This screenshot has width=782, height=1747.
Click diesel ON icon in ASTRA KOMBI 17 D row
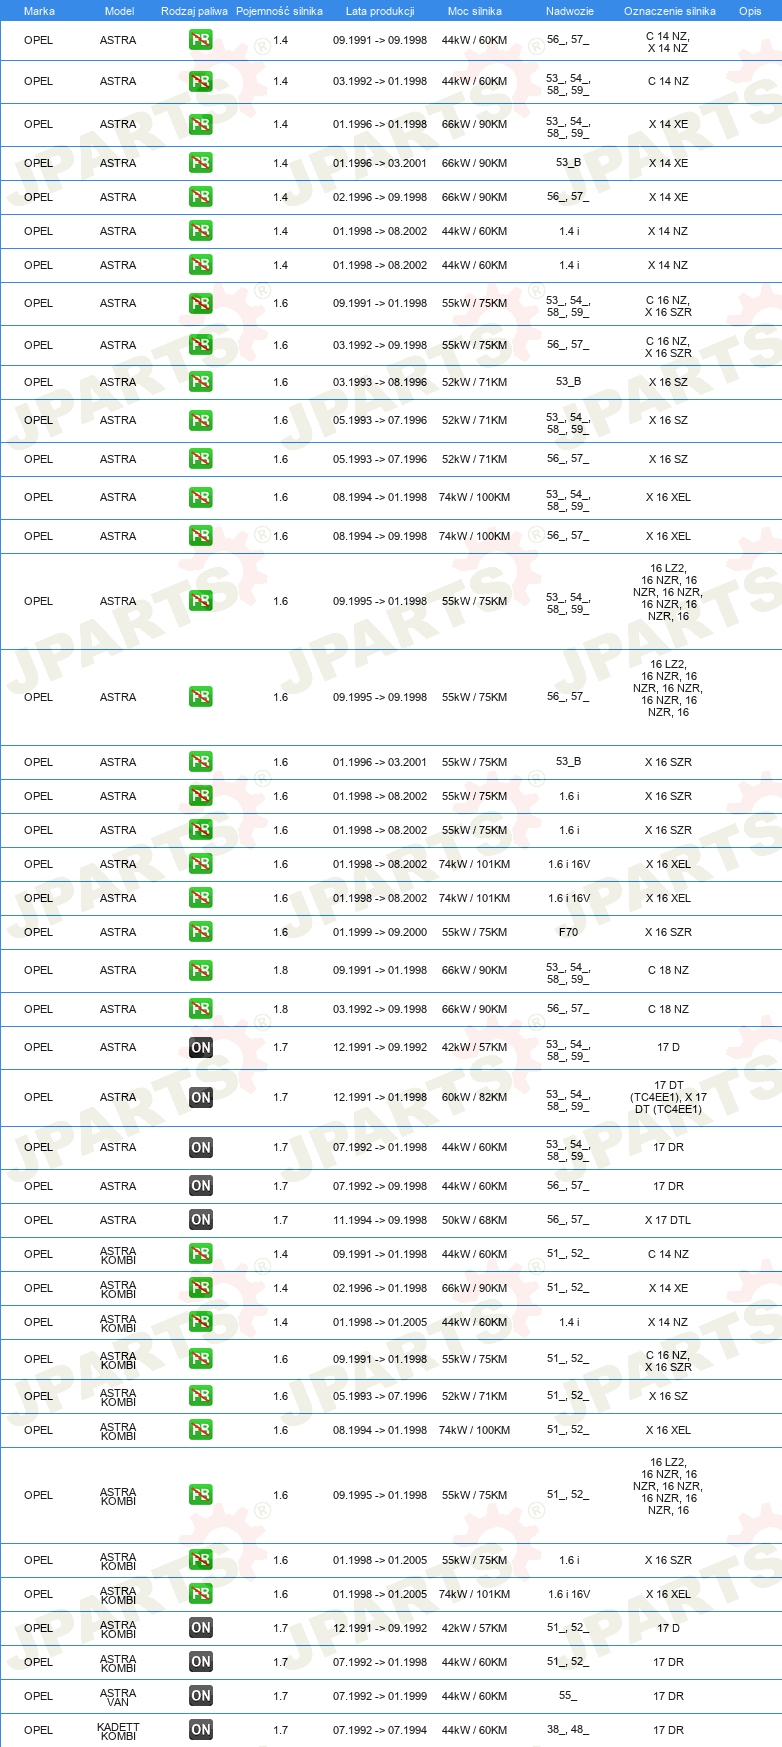(201, 1628)
